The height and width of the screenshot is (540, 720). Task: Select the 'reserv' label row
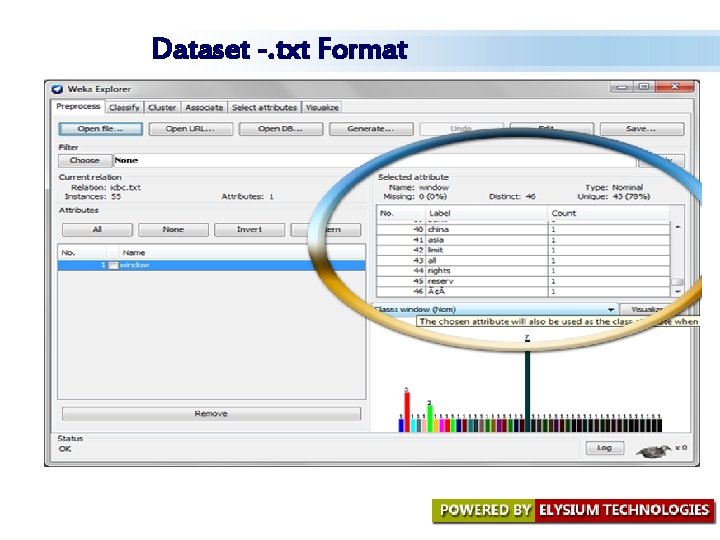[x=523, y=281]
